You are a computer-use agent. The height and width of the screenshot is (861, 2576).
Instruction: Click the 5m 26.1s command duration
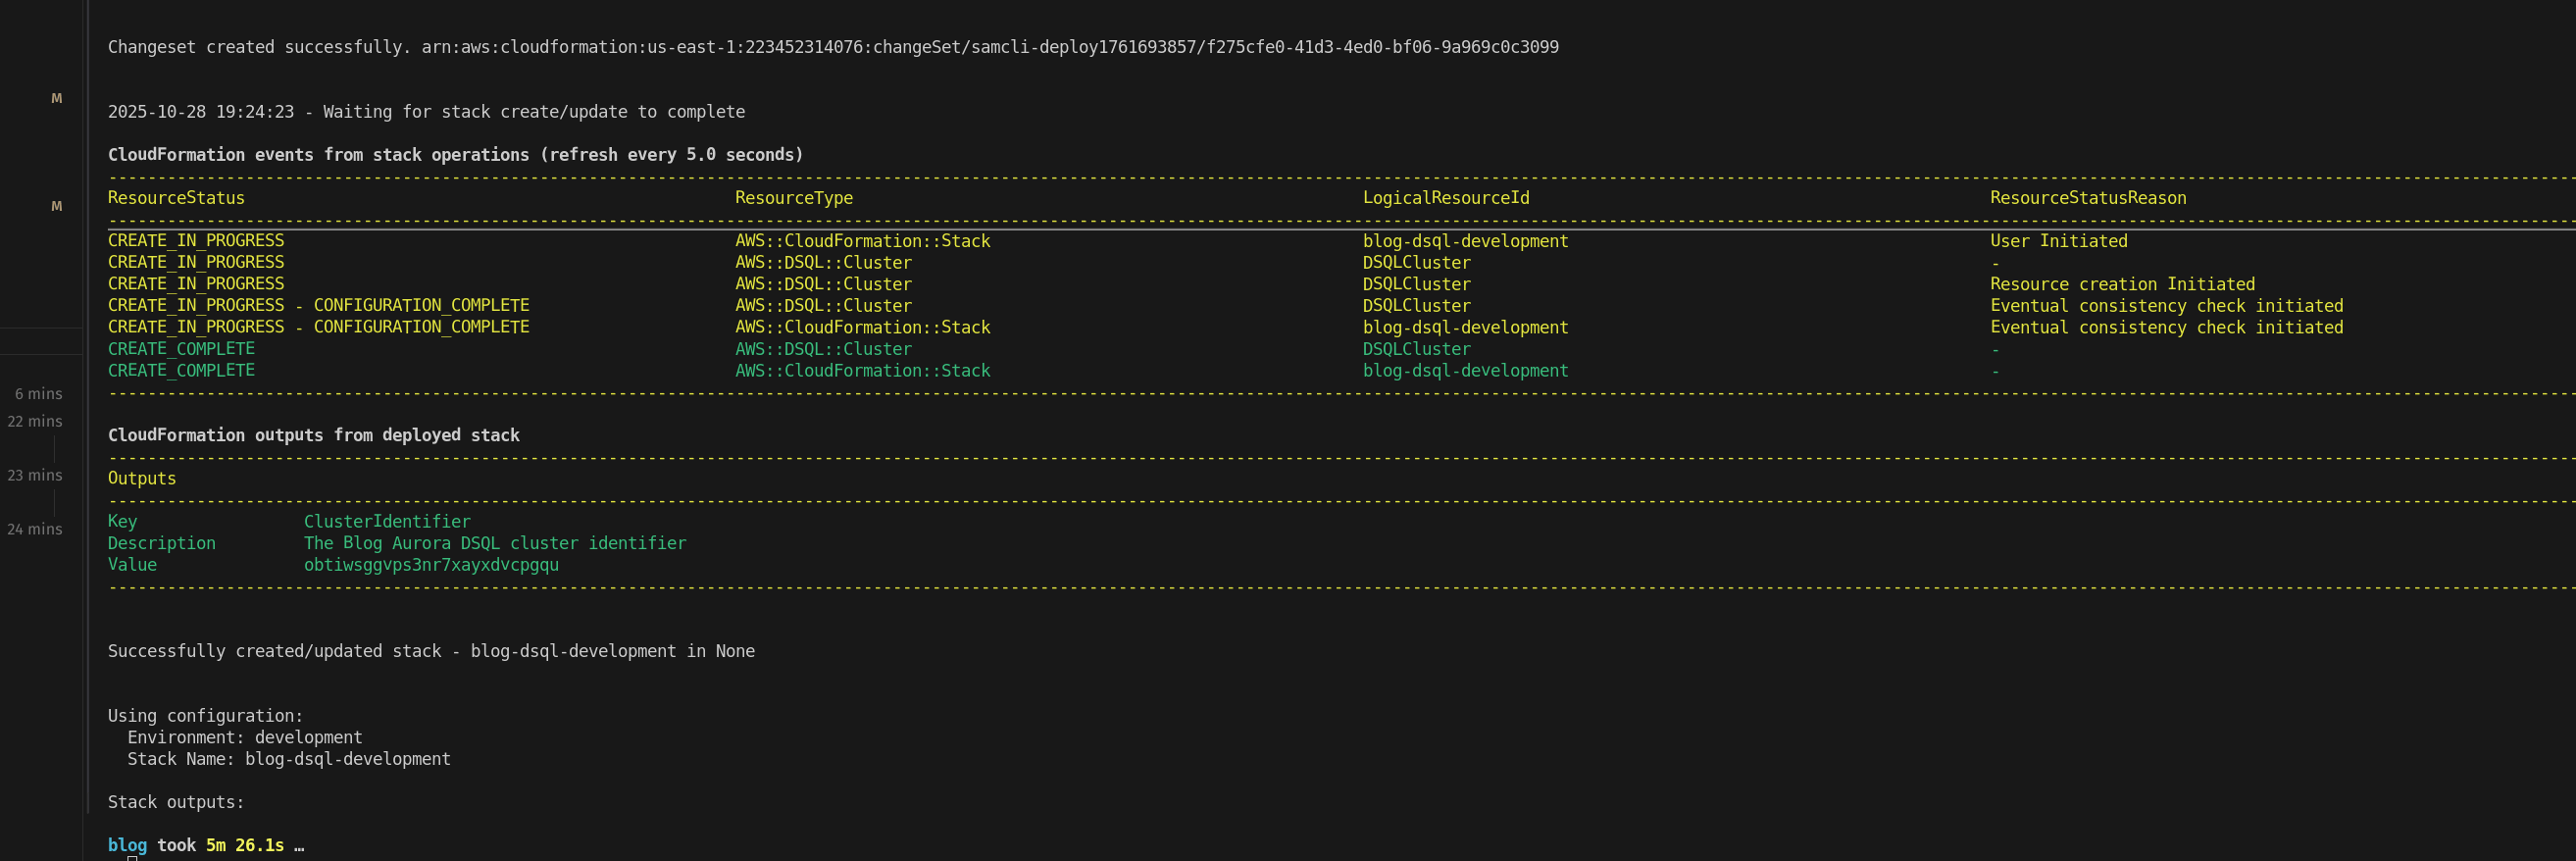(x=245, y=845)
